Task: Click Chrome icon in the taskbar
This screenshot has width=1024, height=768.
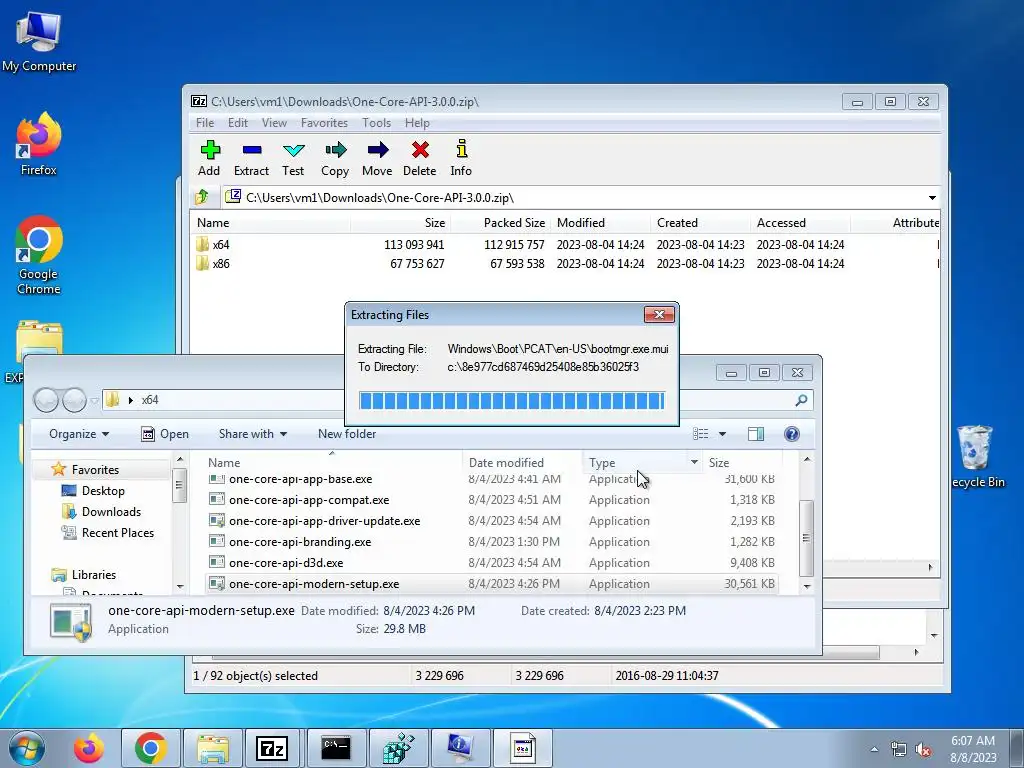Action: pos(150,748)
